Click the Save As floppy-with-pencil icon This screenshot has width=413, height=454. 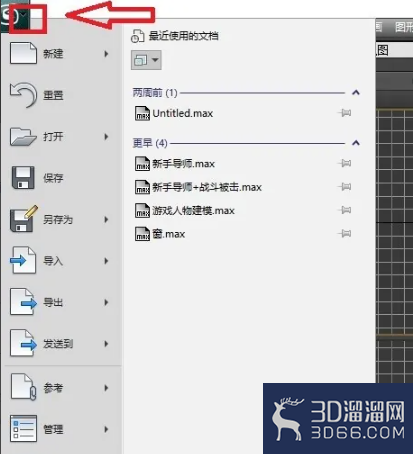coord(24,219)
